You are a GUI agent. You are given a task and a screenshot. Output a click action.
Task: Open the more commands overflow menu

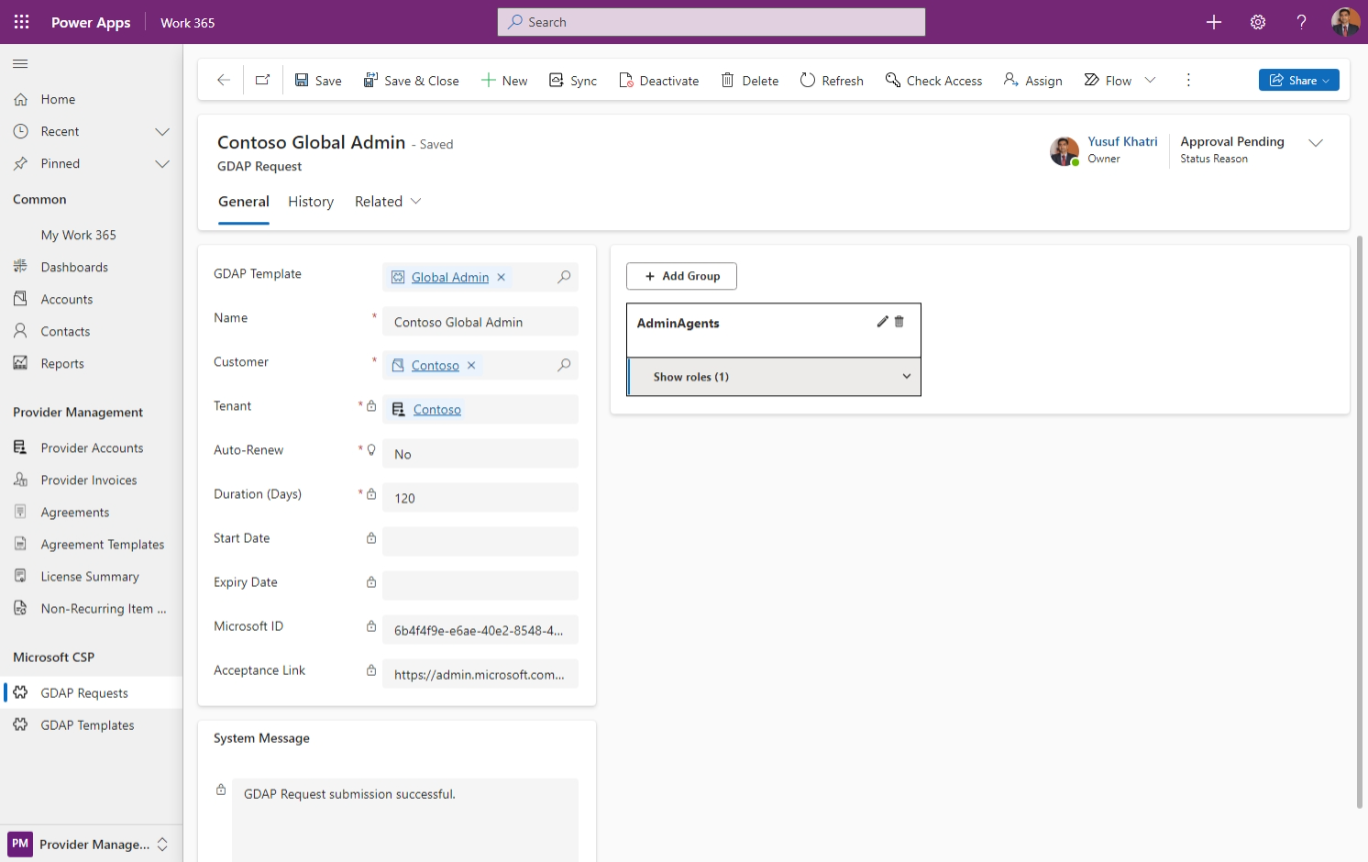coord(1188,80)
